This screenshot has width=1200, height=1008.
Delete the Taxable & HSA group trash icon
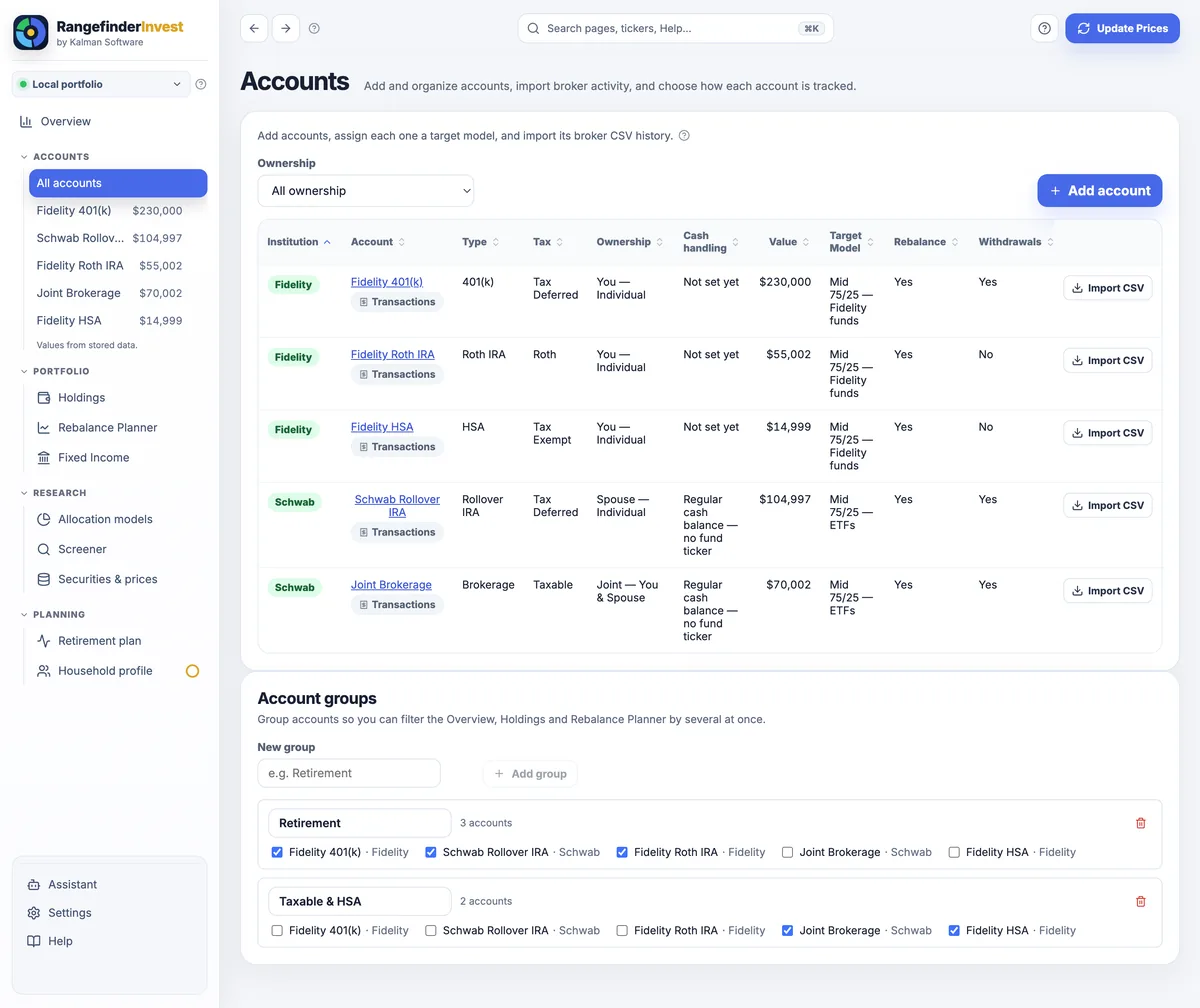1141,901
